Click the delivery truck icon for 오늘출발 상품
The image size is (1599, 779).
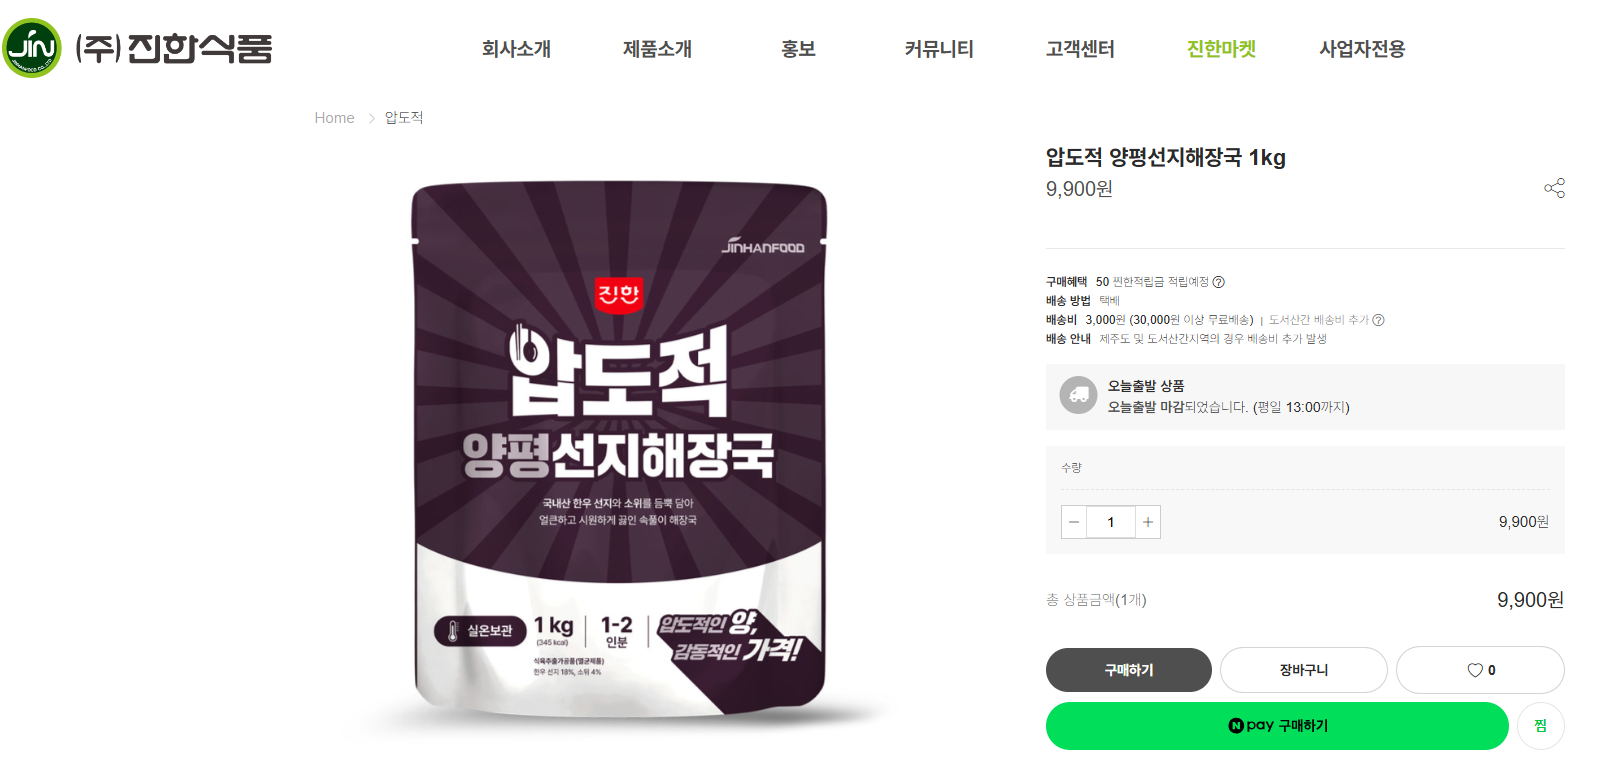tap(1078, 395)
